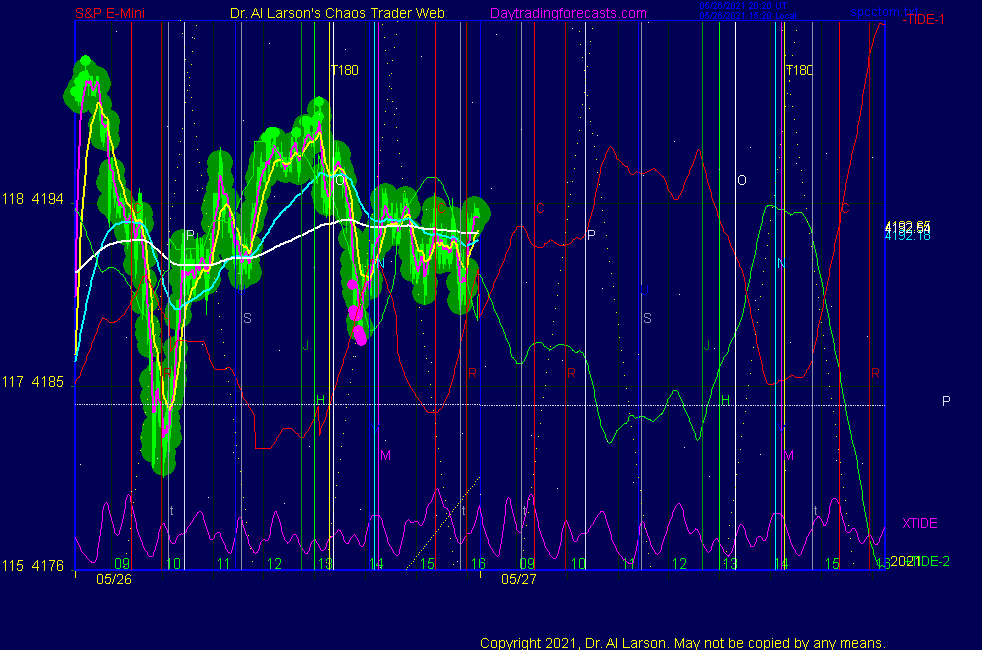Image resolution: width=982 pixels, height=650 pixels.
Task: Click the cyan "4192.18" price readout
Action: pos(907,236)
